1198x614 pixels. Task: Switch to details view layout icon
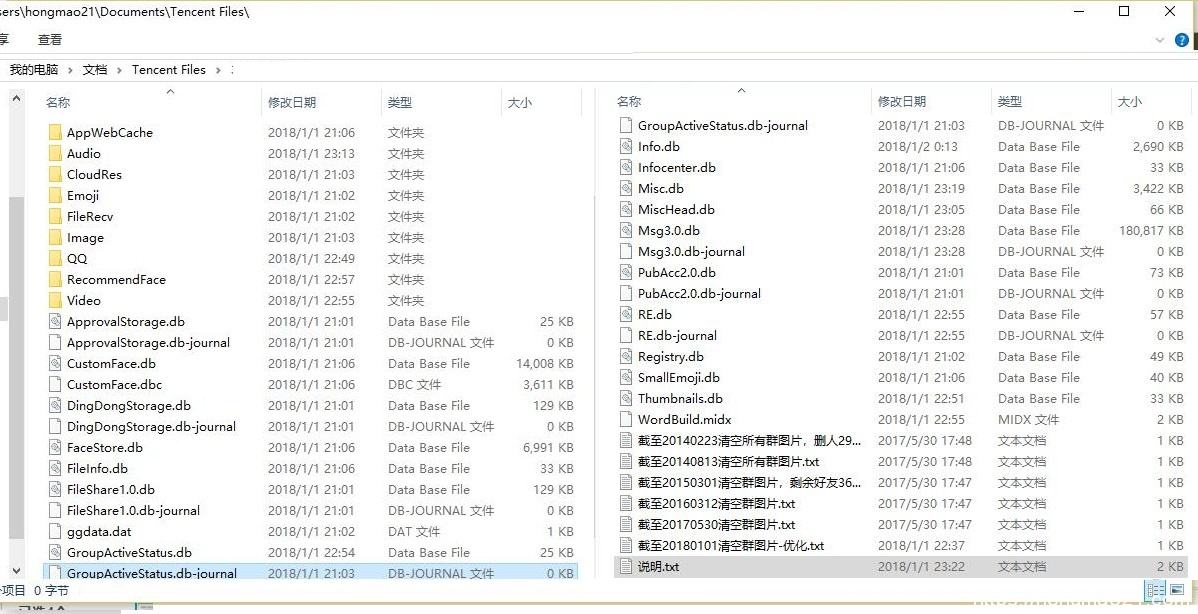point(1156,590)
